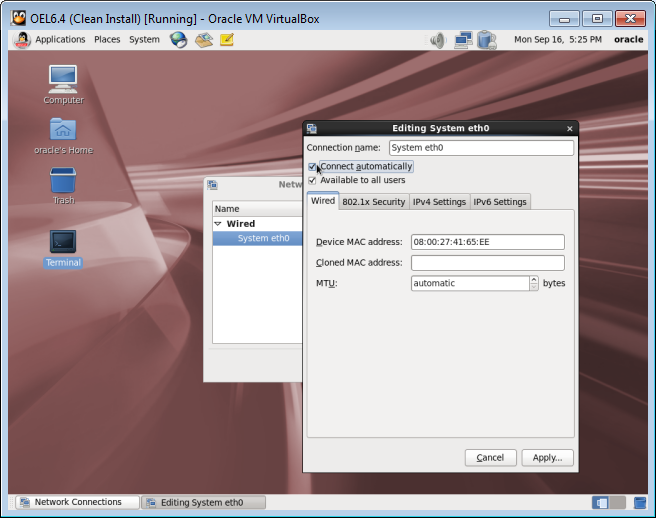Viewport: 656px width, 518px height.
Task: Click the Name column header
Action: (257, 209)
